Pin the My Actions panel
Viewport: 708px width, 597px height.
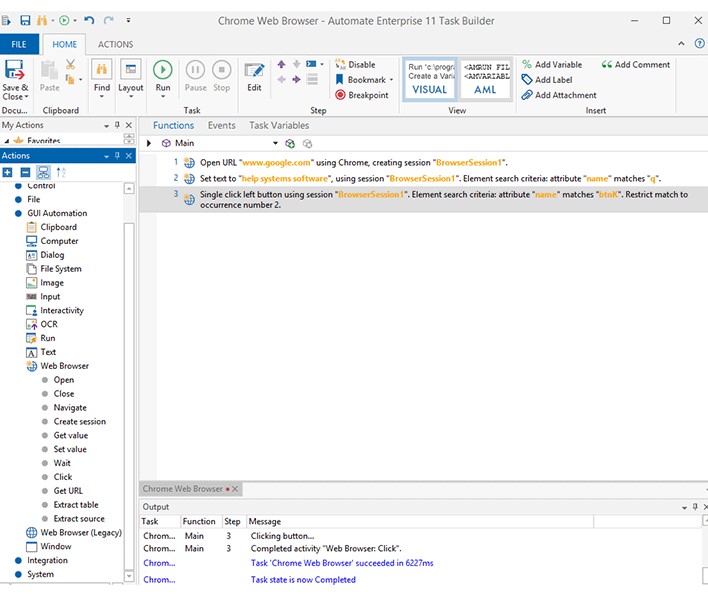pos(117,125)
